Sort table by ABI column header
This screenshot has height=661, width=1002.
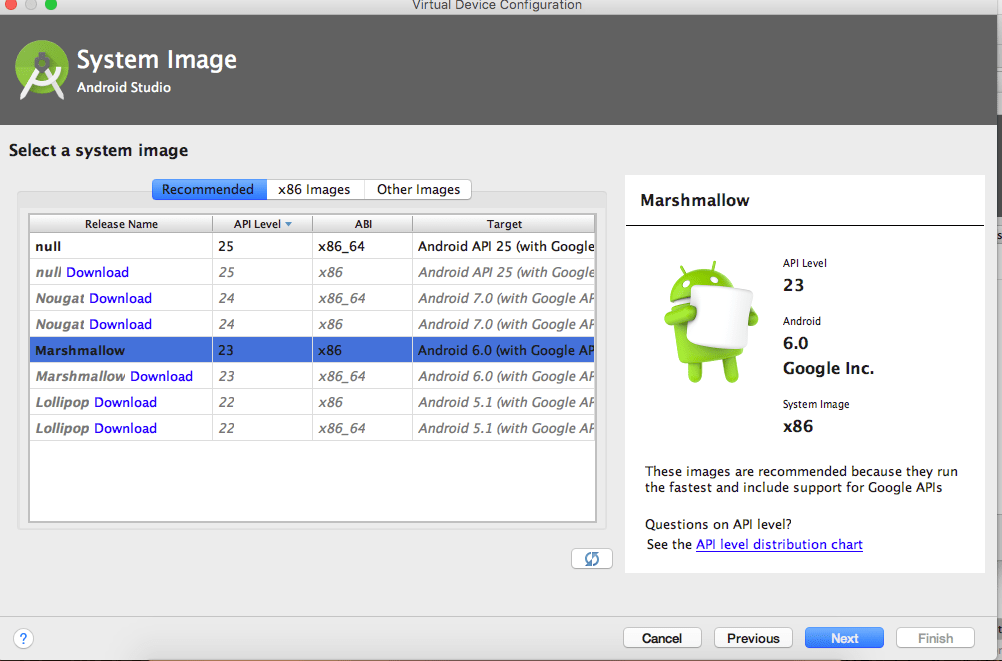tap(363, 224)
